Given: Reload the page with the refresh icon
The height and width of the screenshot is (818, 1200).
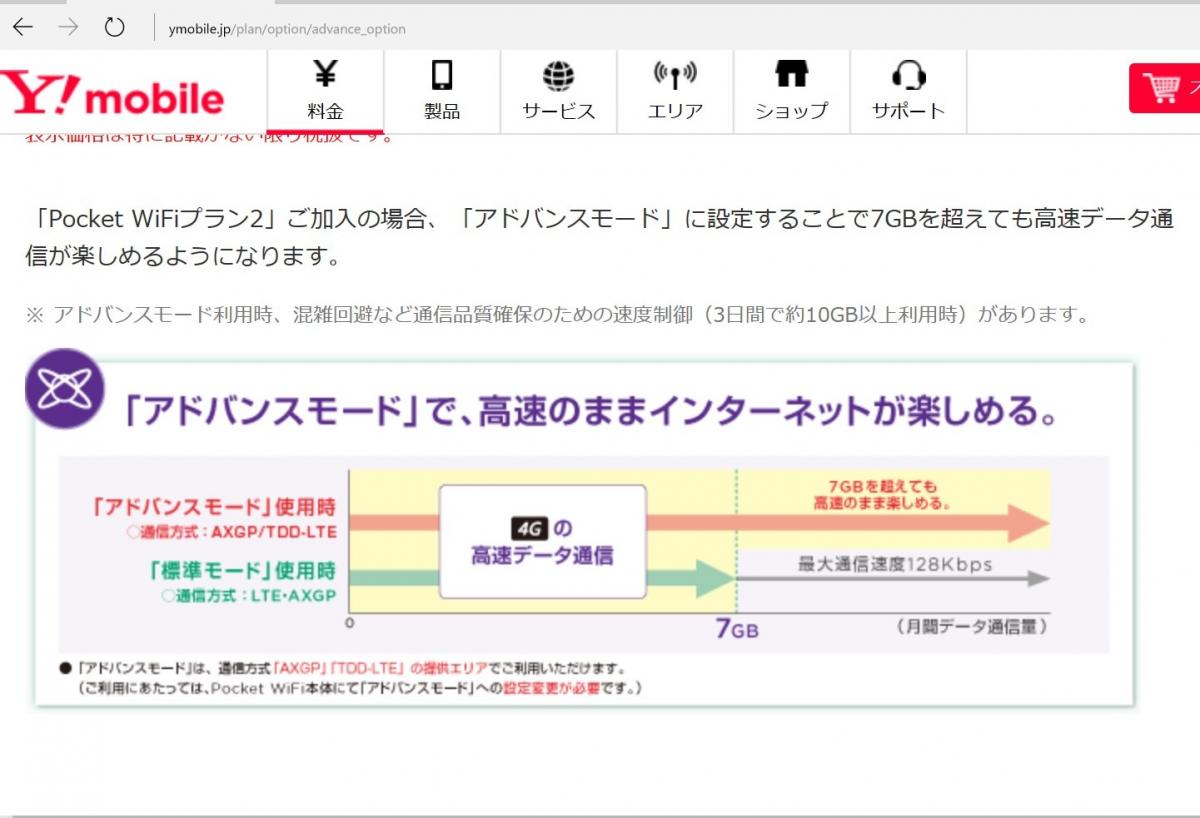Looking at the screenshot, I should pyautogui.click(x=114, y=28).
